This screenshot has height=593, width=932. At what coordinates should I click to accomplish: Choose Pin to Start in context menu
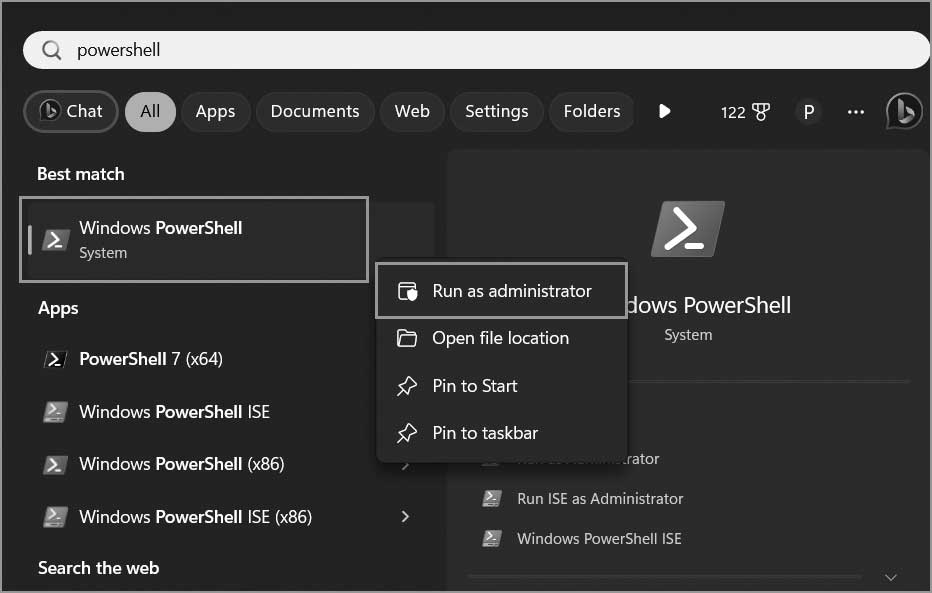tap(502, 386)
